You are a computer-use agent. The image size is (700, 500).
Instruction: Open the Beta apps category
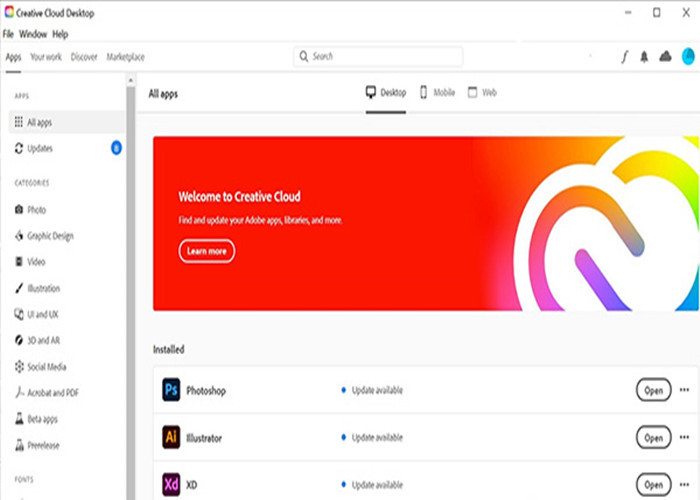tap(36, 419)
